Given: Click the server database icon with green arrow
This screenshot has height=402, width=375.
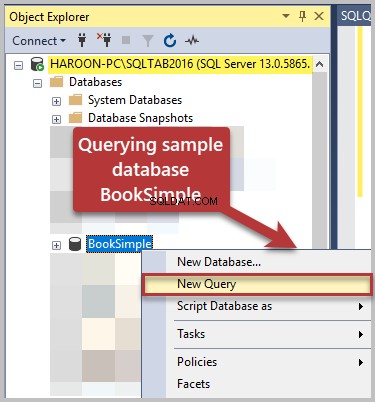Looking at the screenshot, I should [x=37, y=64].
